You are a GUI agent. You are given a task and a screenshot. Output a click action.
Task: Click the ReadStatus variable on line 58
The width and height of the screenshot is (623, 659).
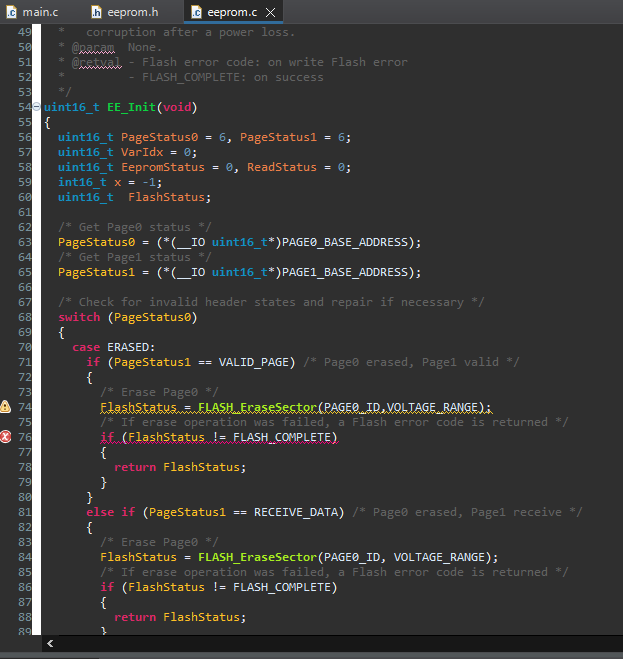(x=282, y=167)
